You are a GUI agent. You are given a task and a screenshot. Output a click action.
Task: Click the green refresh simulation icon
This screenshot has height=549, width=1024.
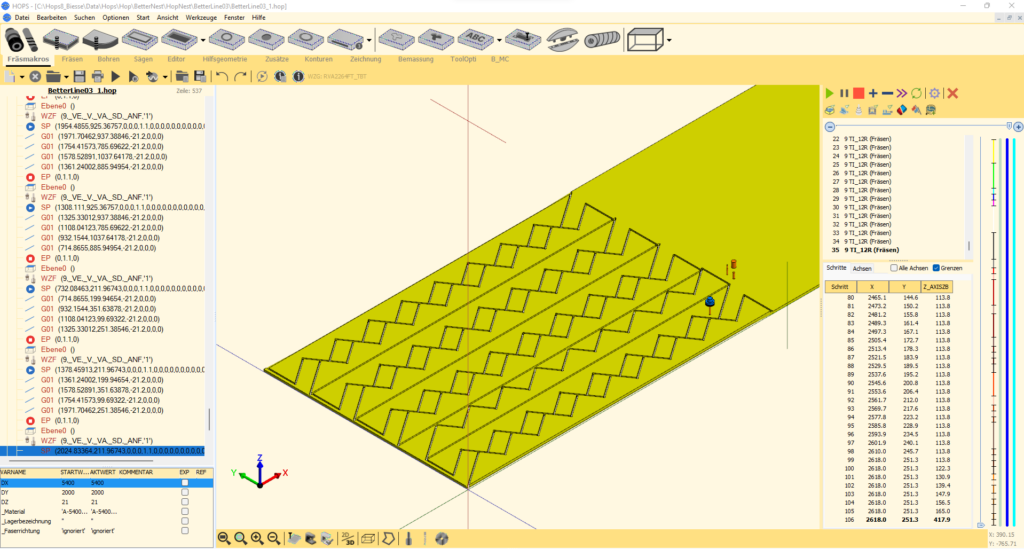coord(917,93)
